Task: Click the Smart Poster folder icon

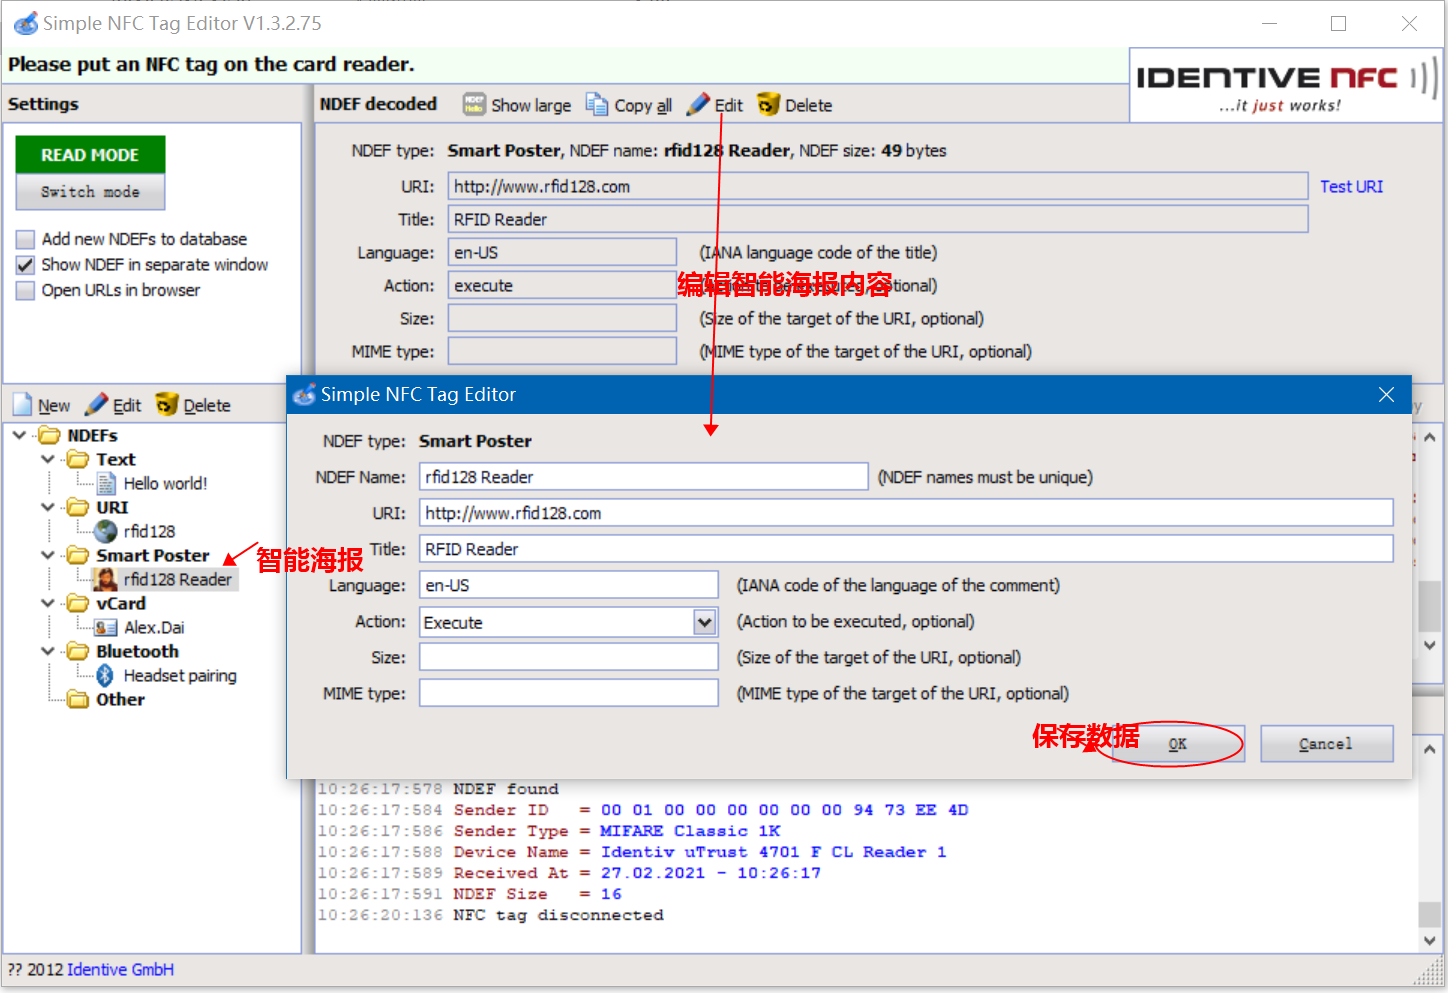Action: 78,555
